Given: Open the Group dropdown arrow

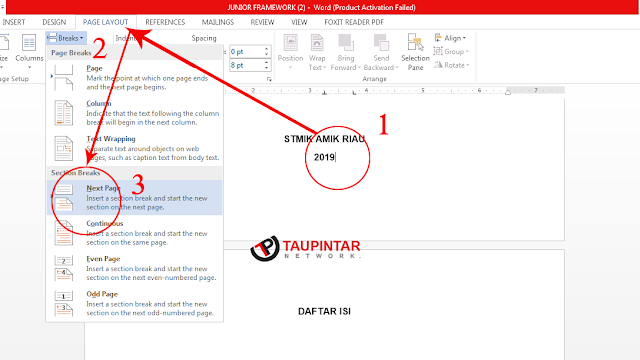Looking at the screenshot, I should 467,52.
